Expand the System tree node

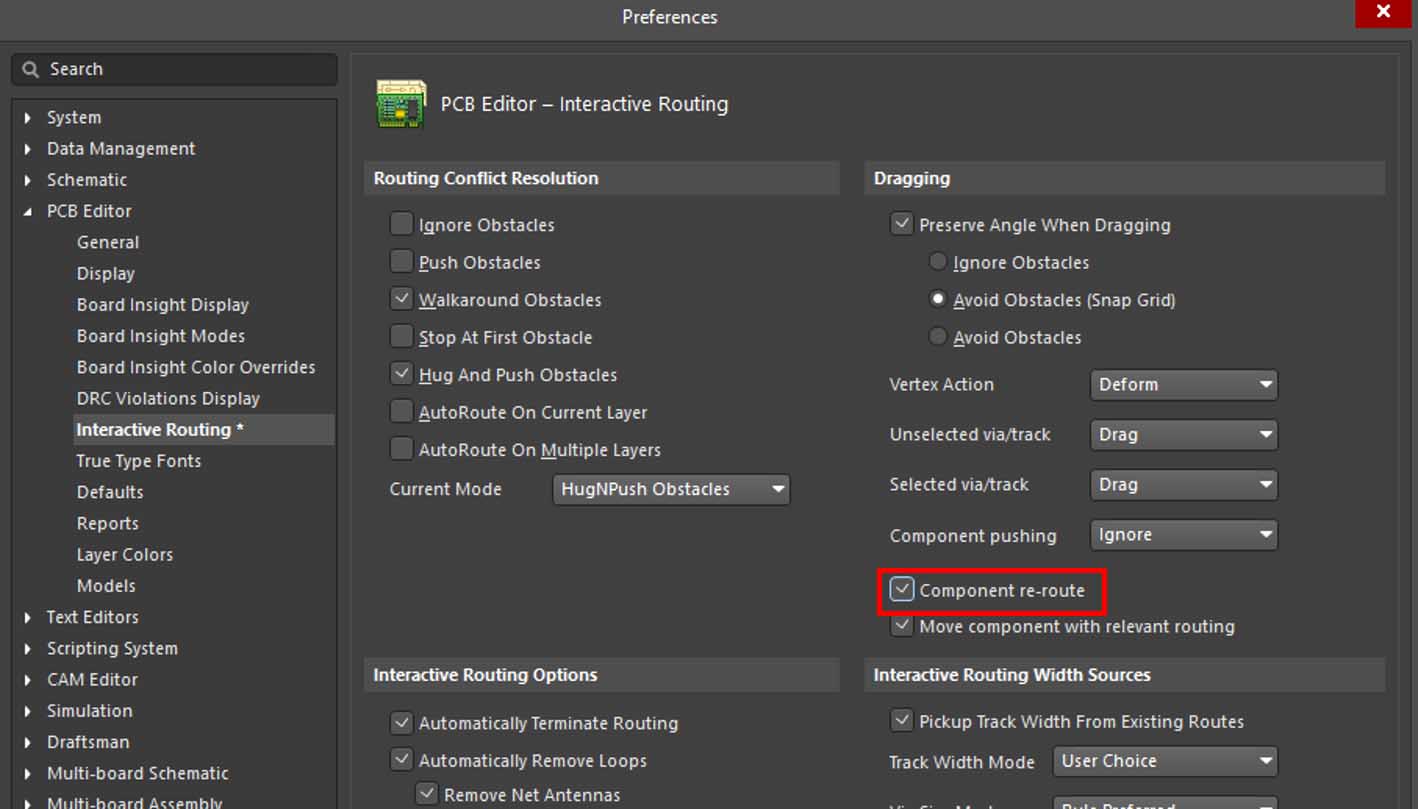(28, 118)
